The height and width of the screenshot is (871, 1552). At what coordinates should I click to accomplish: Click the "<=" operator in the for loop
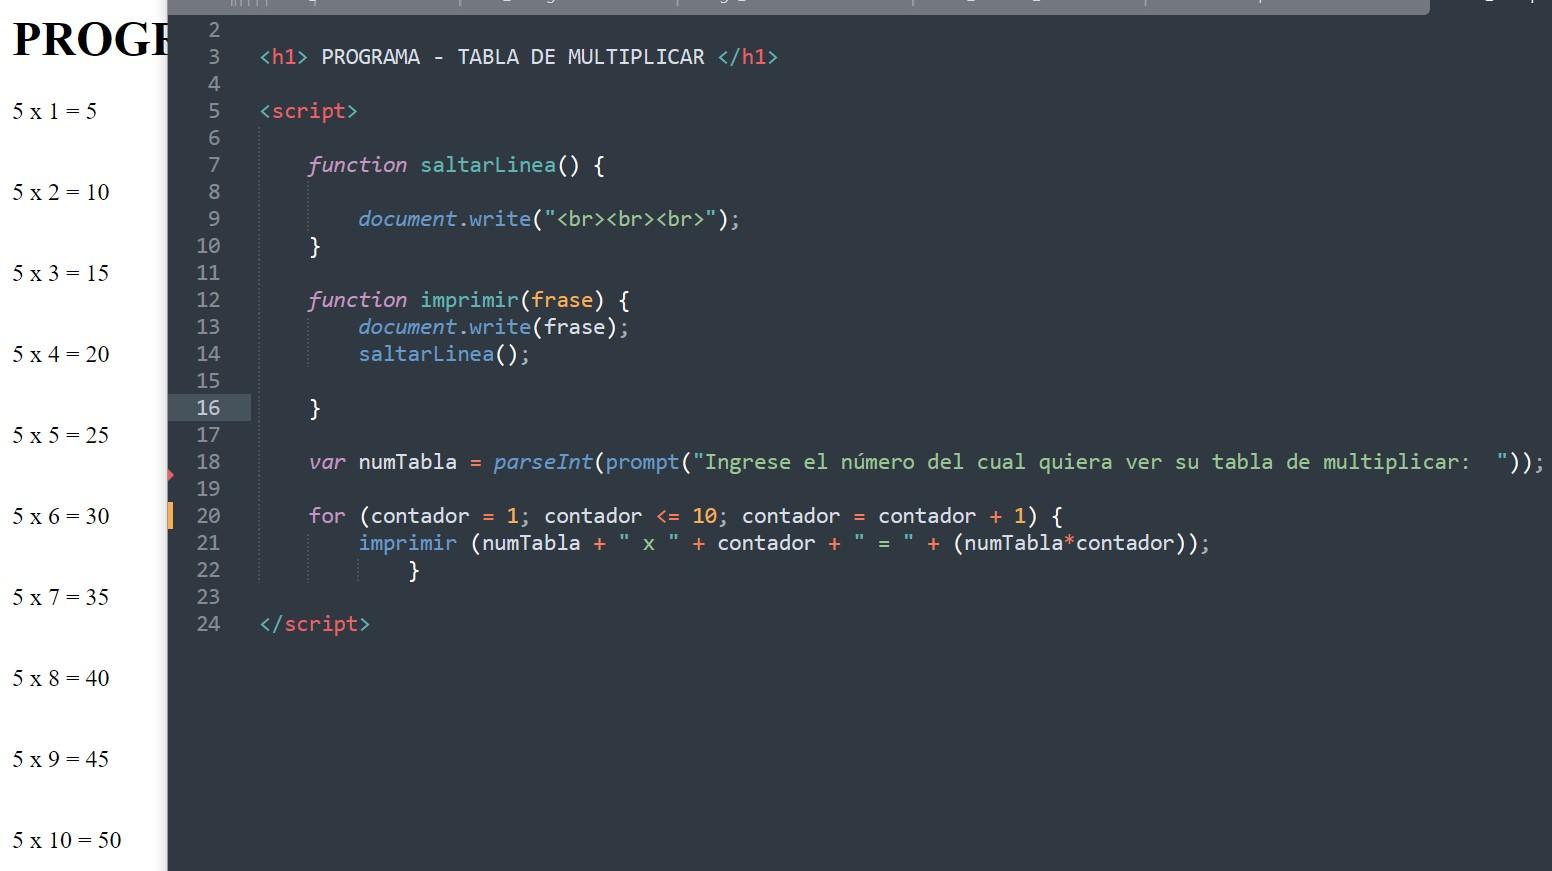tap(667, 516)
